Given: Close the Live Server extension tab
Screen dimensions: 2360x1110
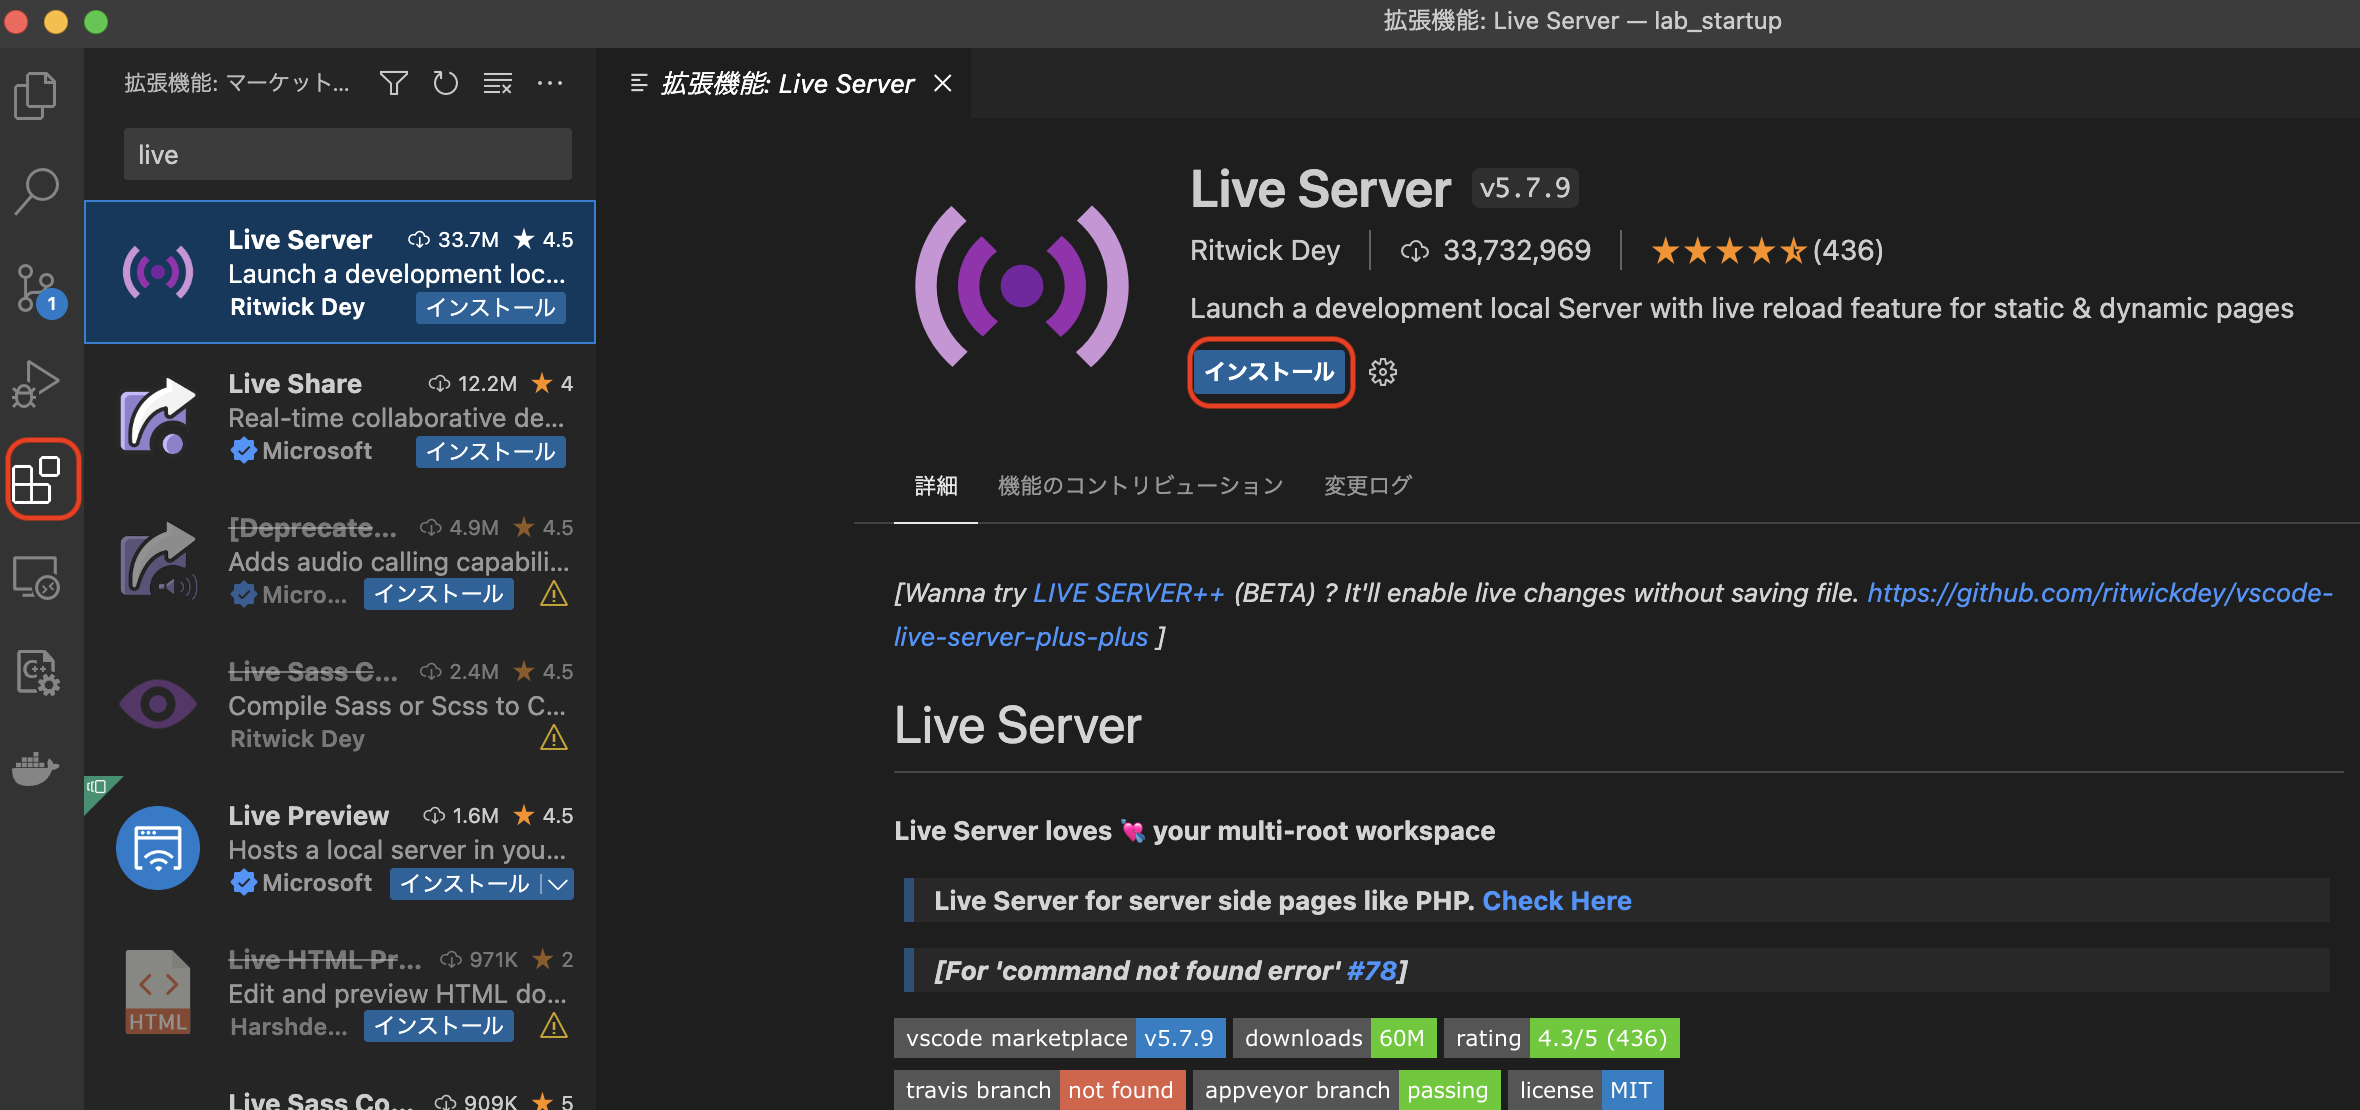Looking at the screenshot, I should click(x=942, y=83).
